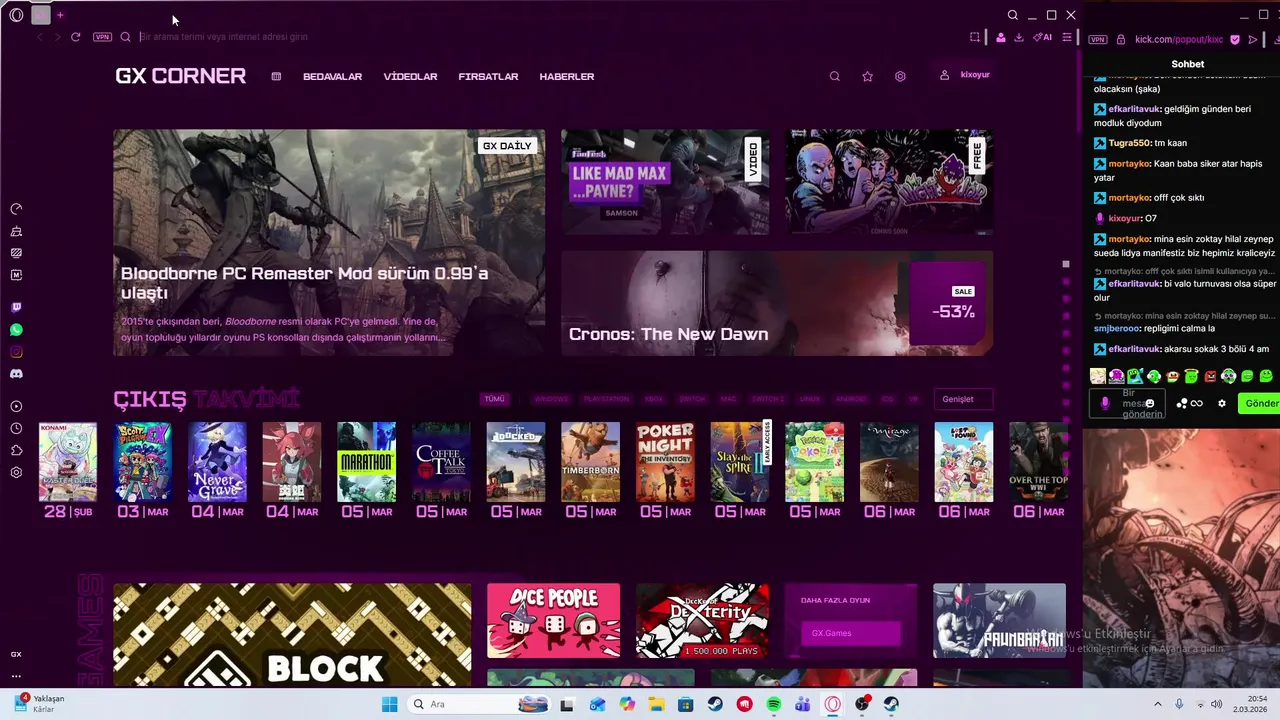Image resolution: width=1280 pixels, height=720 pixels.
Task: Open the FIRSATLAR tab
Action: [x=488, y=76]
